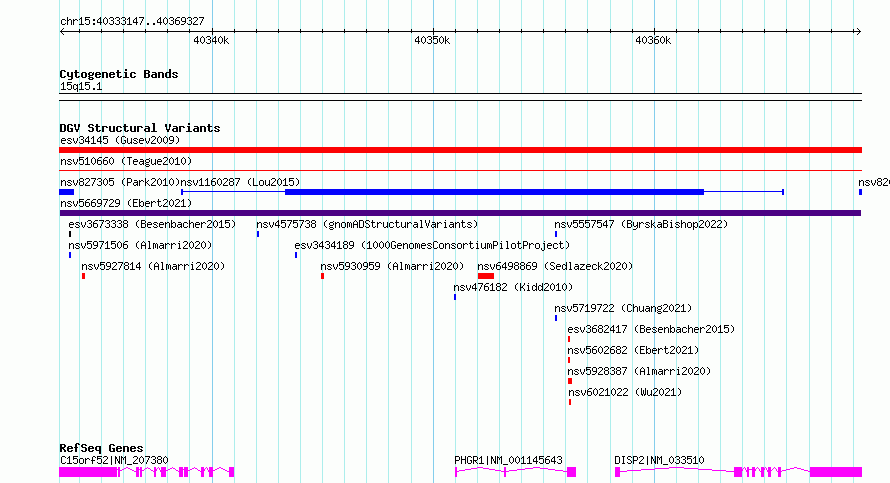
Task: Open nsv4575738 (gnomADStructuralVariants) label
Action: tap(367, 224)
